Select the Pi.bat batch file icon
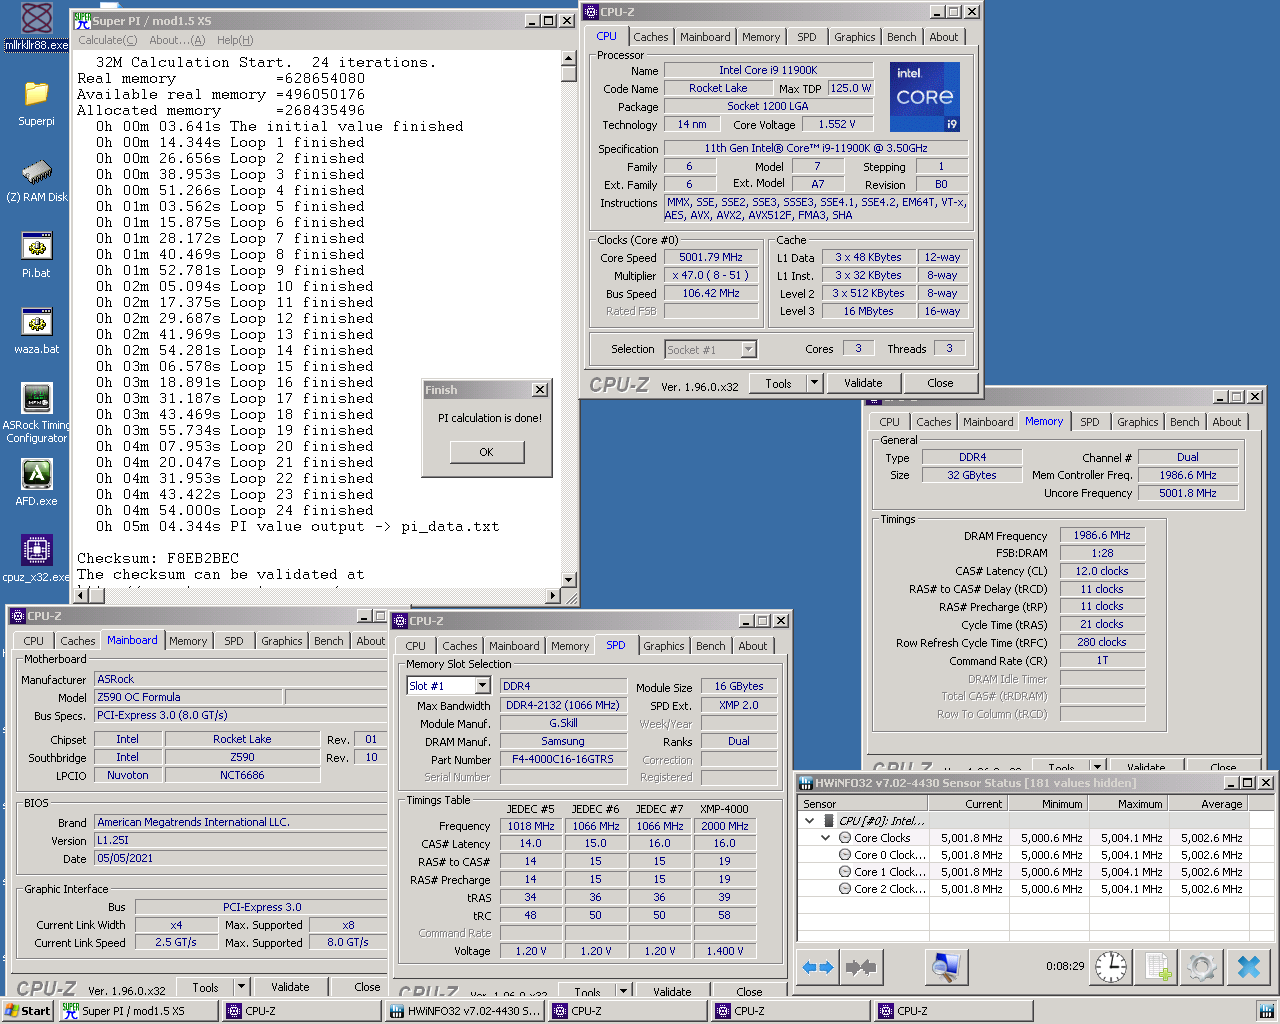 37,255
